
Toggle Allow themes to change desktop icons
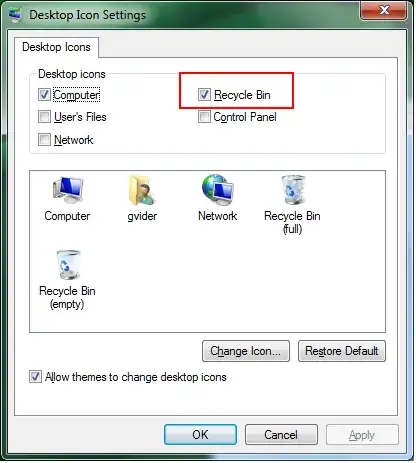[x=35, y=377]
